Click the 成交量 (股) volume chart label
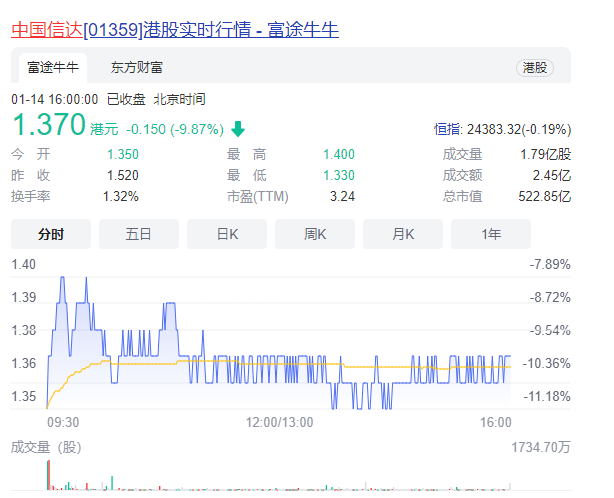 pos(46,447)
